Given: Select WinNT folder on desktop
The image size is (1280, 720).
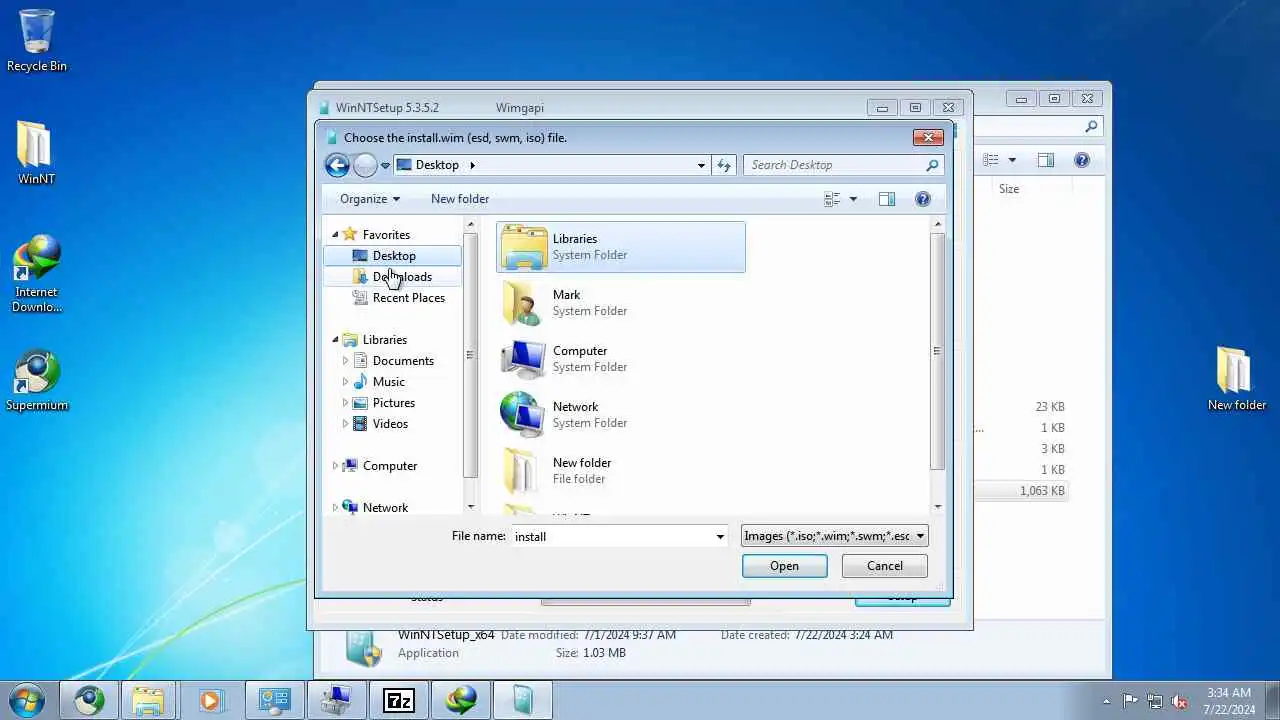Looking at the screenshot, I should click(36, 153).
